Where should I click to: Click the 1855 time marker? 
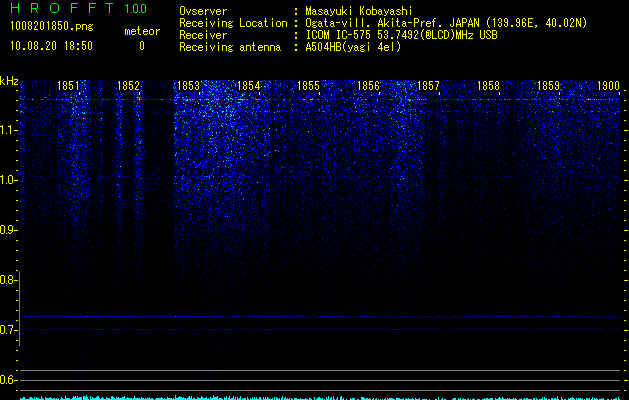click(x=308, y=86)
